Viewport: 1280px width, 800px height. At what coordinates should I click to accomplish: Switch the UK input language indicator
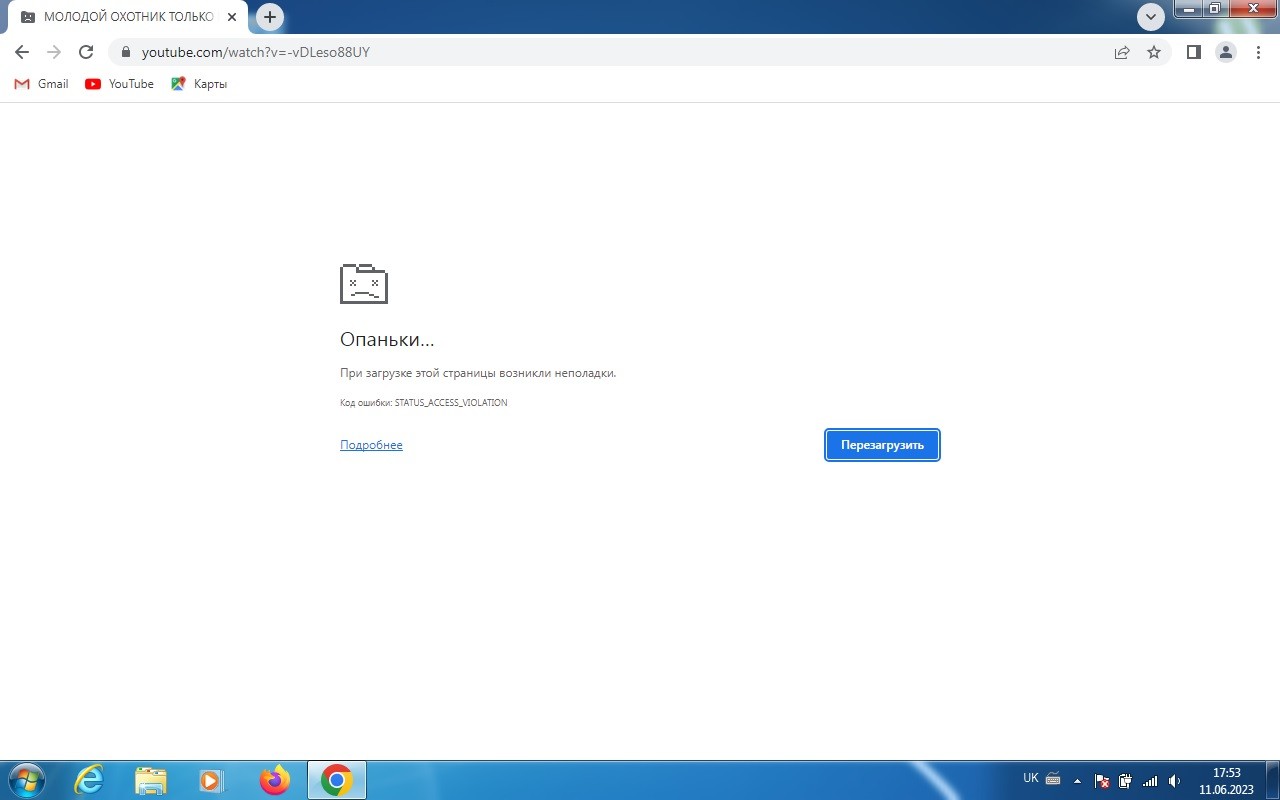[x=1031, y=778]
